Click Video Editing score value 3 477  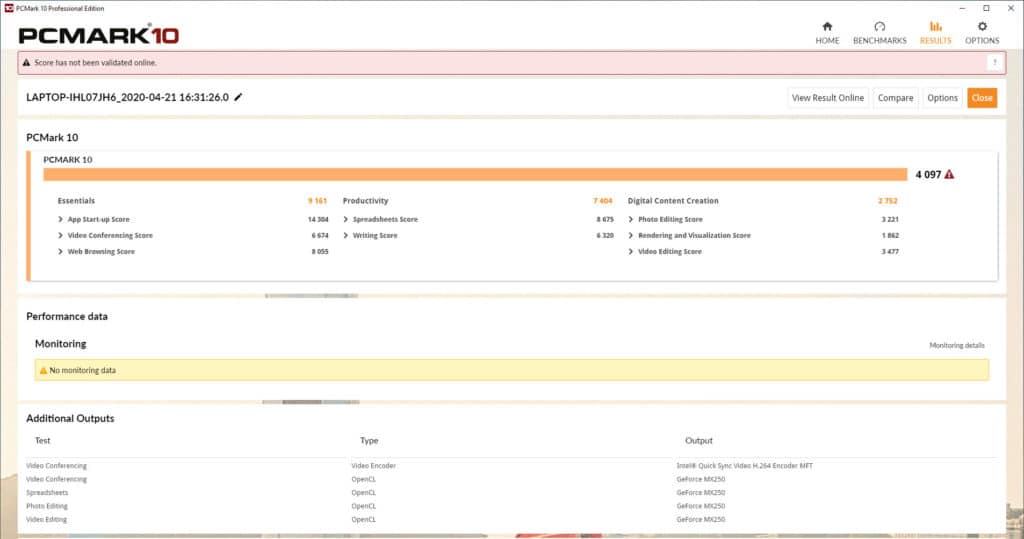890,252
